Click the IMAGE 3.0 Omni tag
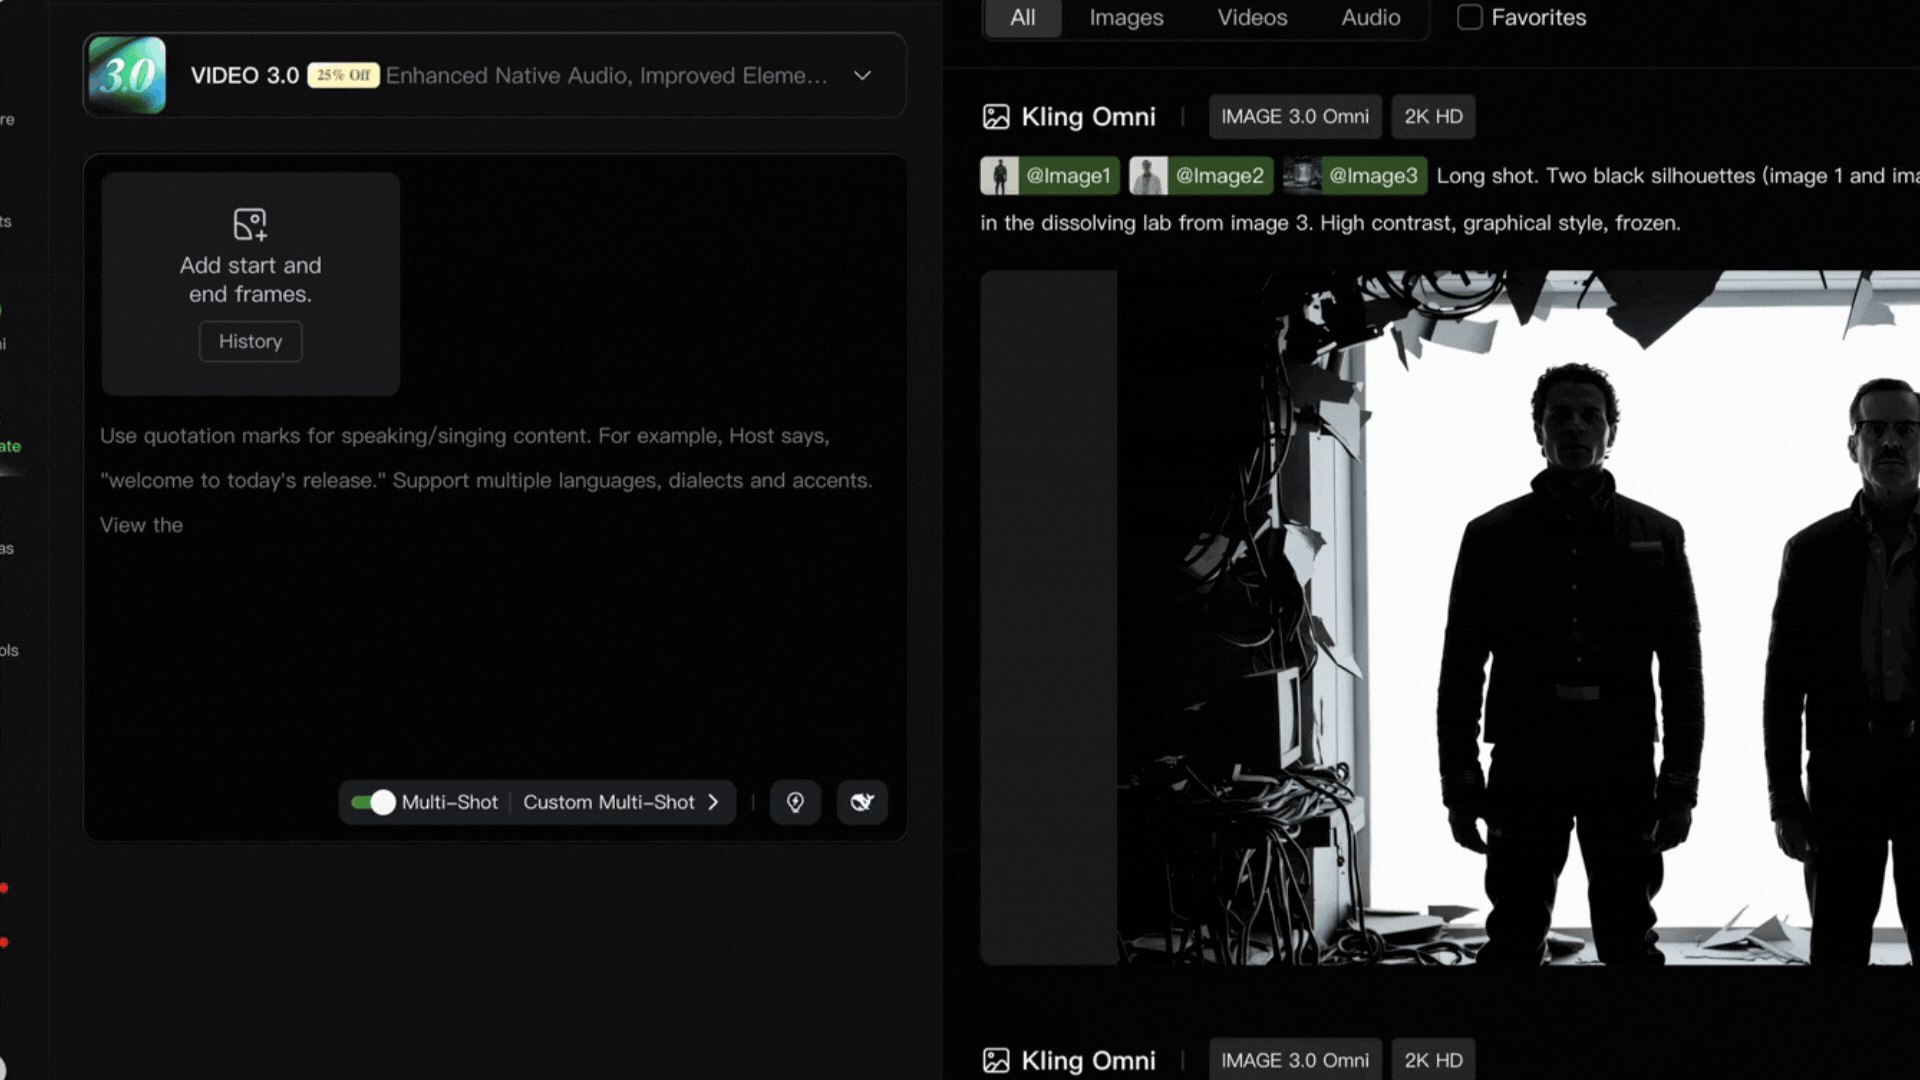This screenshot has width=1920, height=1080. click(x=1294, y=117)
